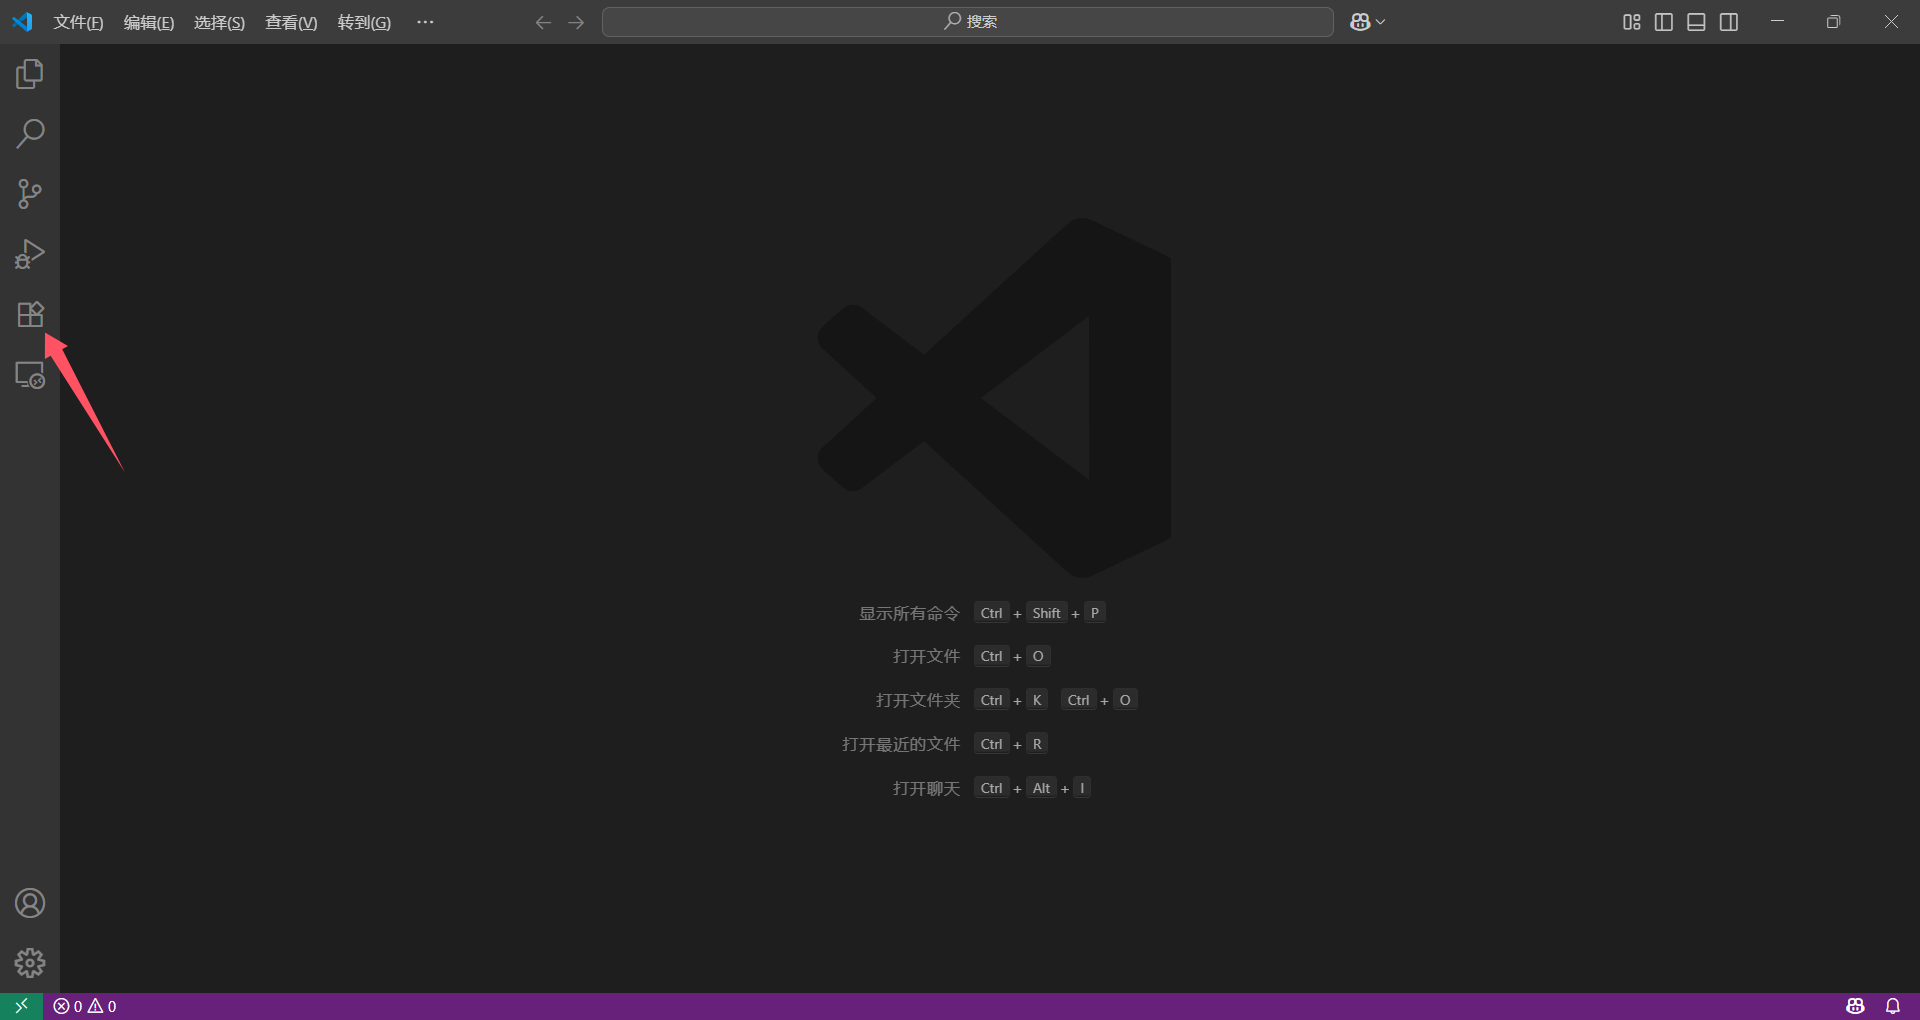1920x1020 pixels.
Task: Toggle the primary sidebar visibility
Action: click(x=1663, y=21)
